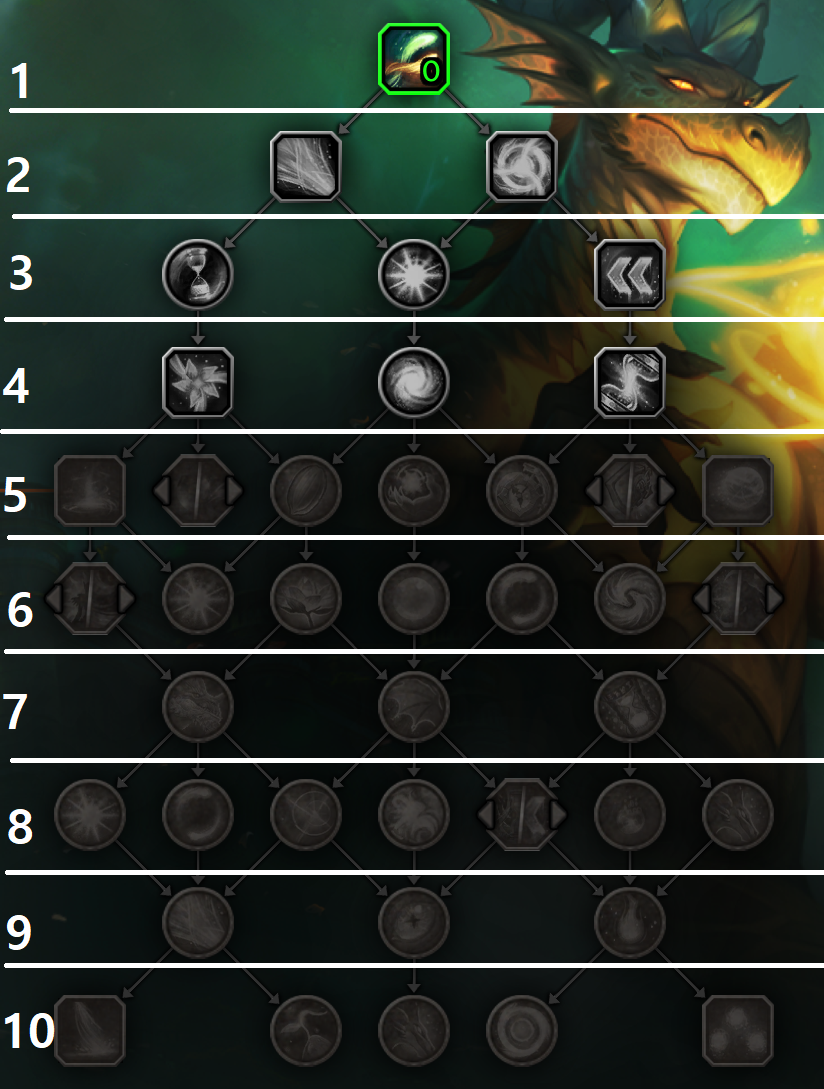824x1089 pixels.
Task: Click the swirl vortex talent in row 6
Action: 629,598
